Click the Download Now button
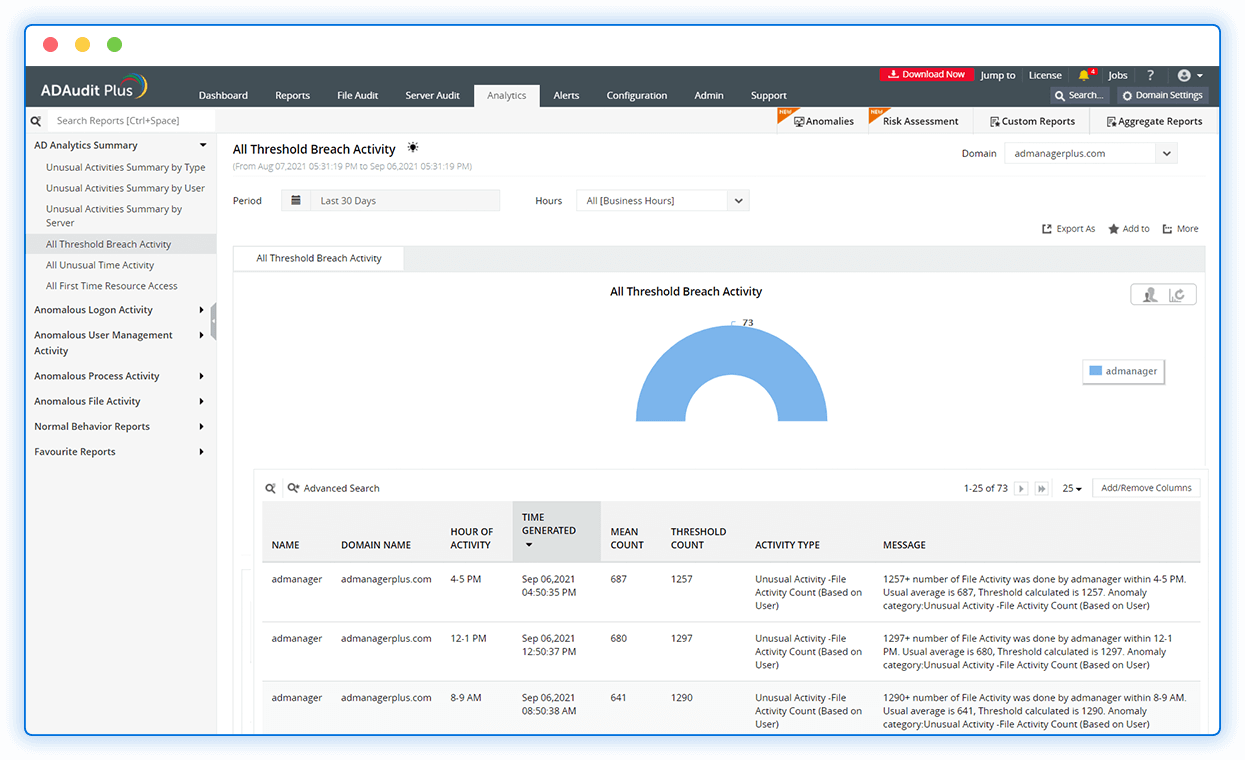This screenshot has width=1245, height=760. (925, 75)
